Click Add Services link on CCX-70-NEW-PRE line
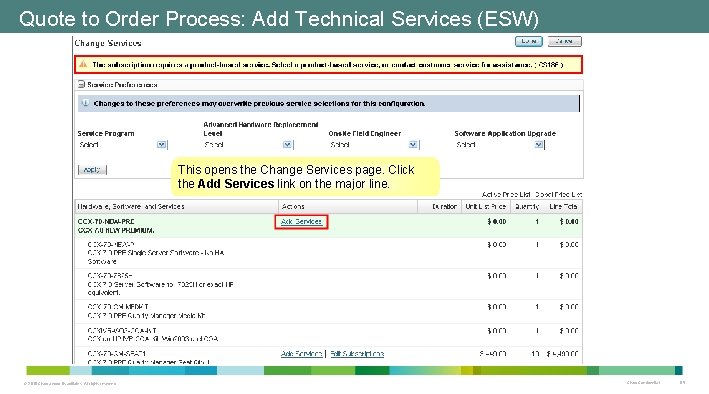This screenshot has height=394, width=709. click(x=301, y=222)
